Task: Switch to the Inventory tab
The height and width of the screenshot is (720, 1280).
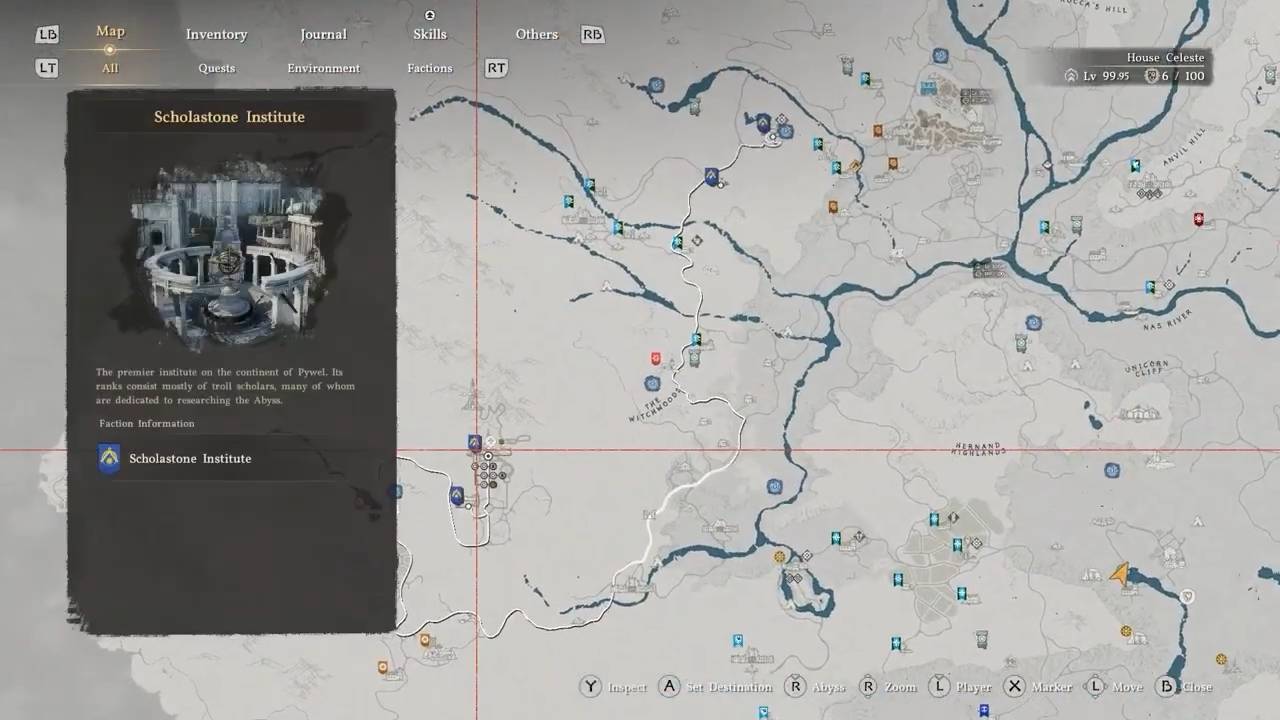Action: [216, 34]
